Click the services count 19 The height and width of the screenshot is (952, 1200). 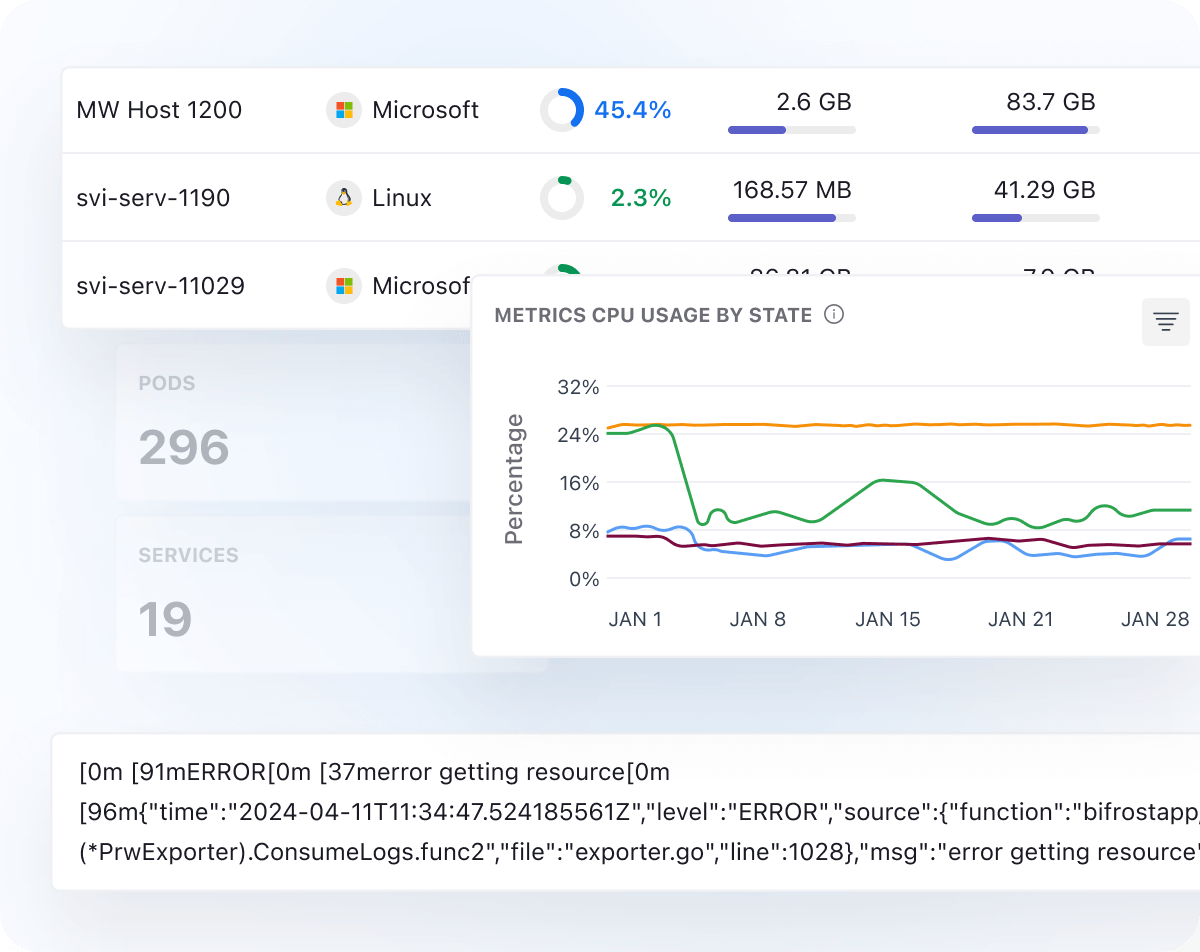click(165, 619)
